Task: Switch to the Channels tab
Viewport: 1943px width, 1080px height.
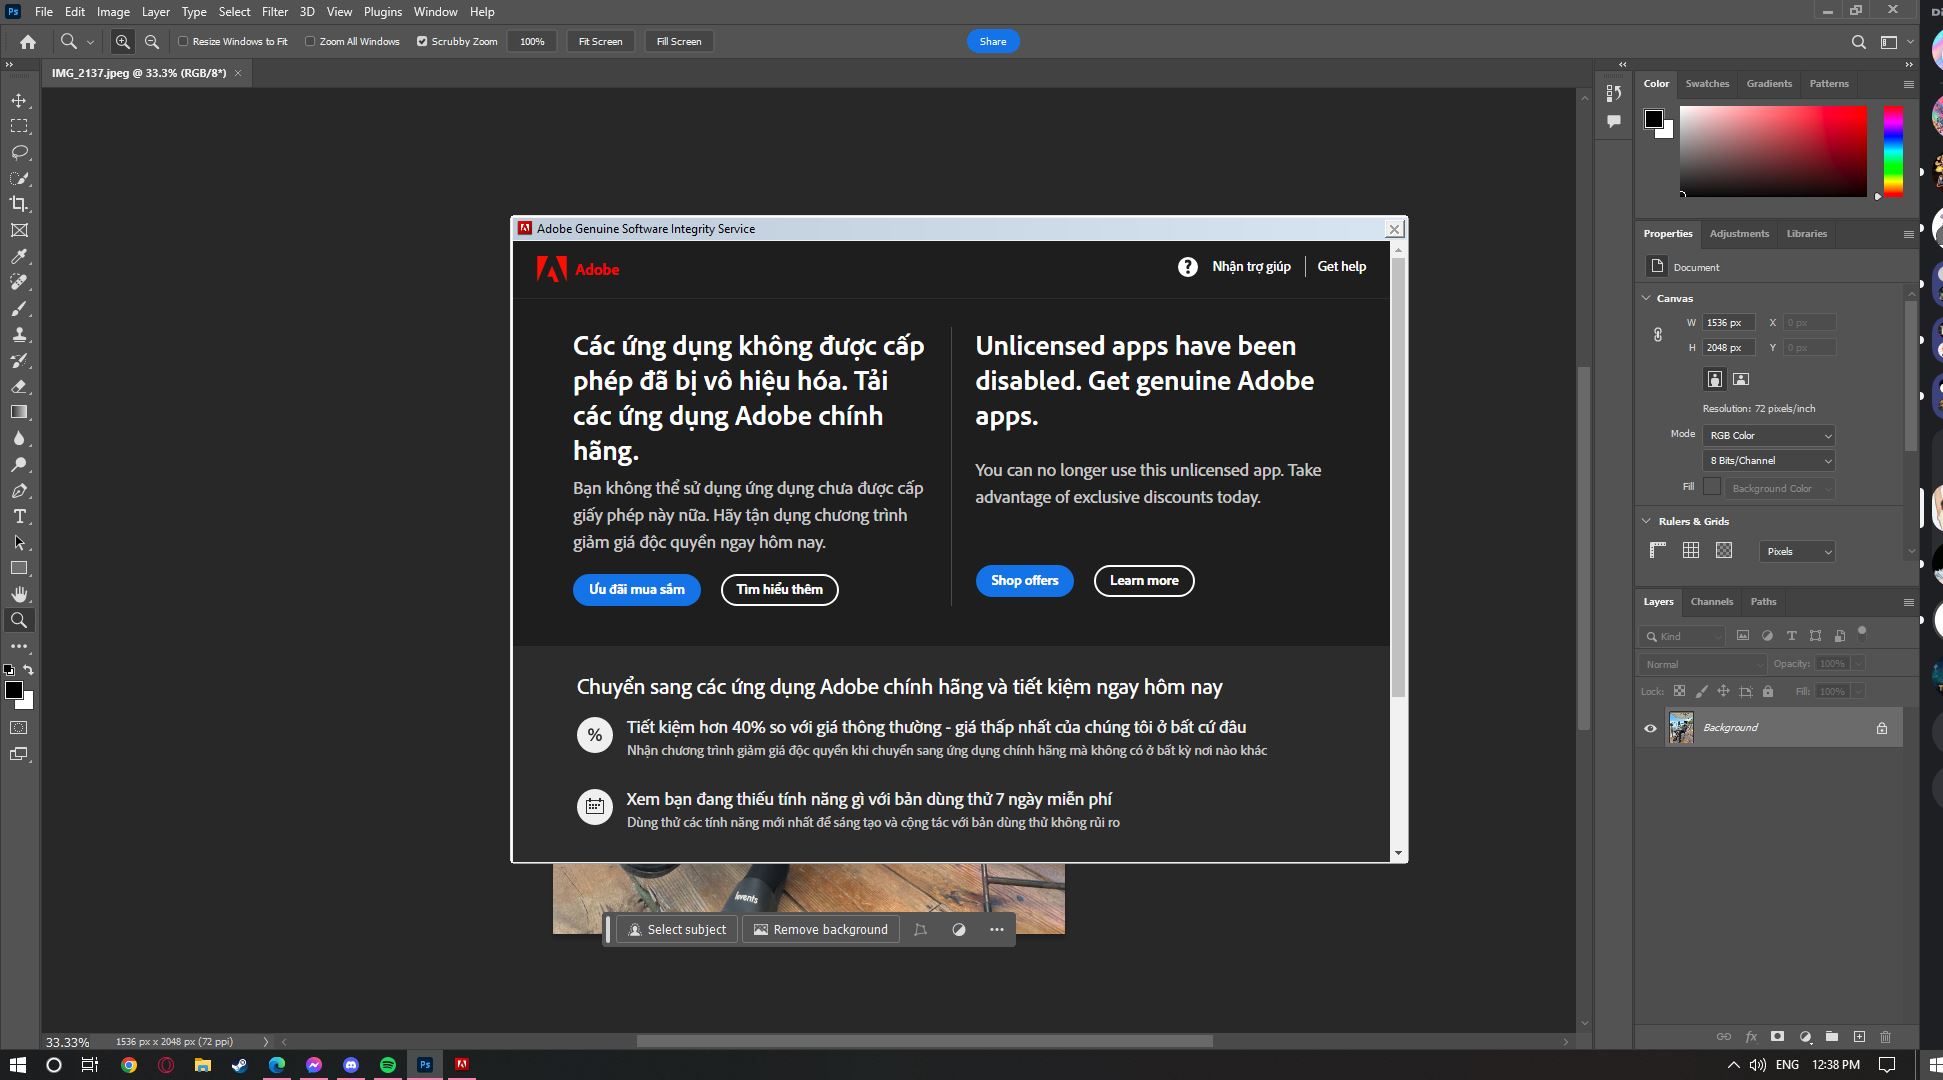Action: click(x=1711, y=601)
